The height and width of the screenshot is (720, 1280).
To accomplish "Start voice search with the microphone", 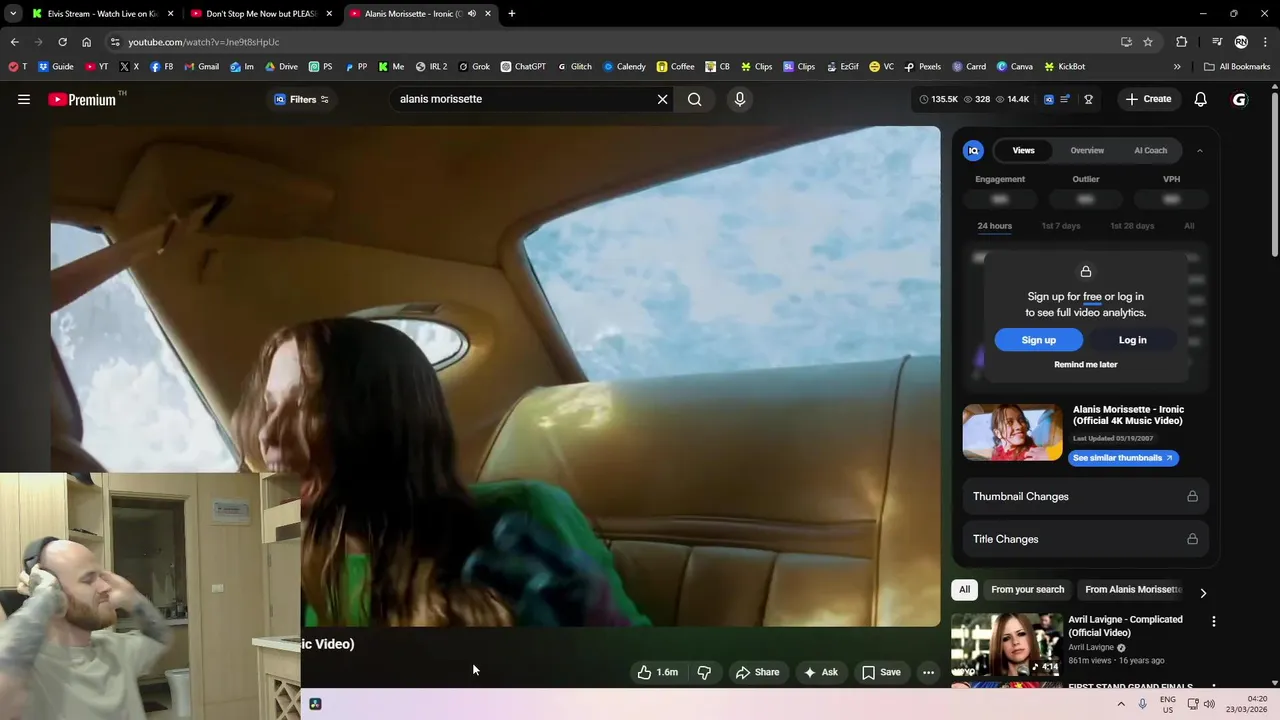I will (x=740, y=99).
